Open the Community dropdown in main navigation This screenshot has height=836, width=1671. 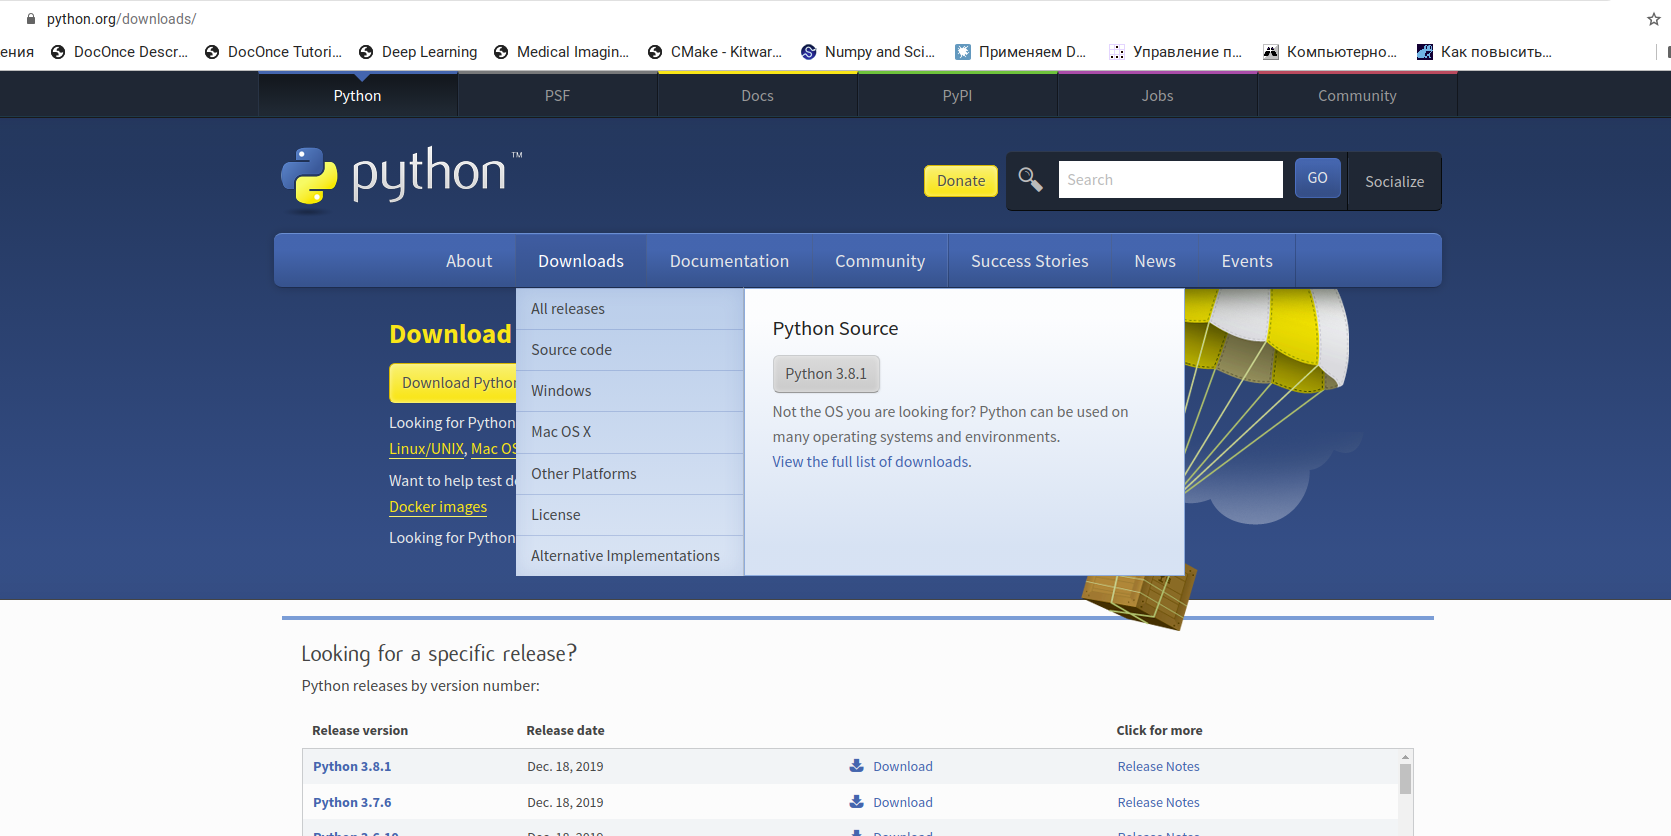(x=880, y=261)
